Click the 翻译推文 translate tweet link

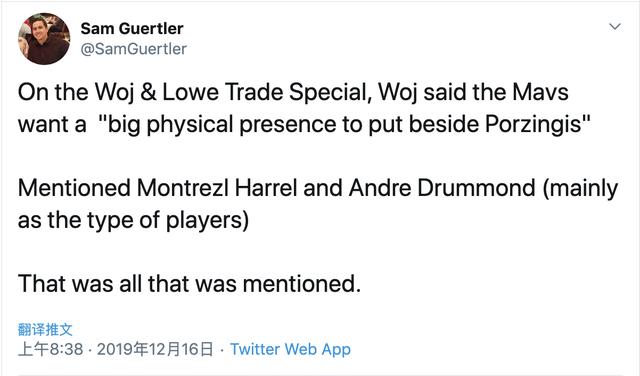45,329
